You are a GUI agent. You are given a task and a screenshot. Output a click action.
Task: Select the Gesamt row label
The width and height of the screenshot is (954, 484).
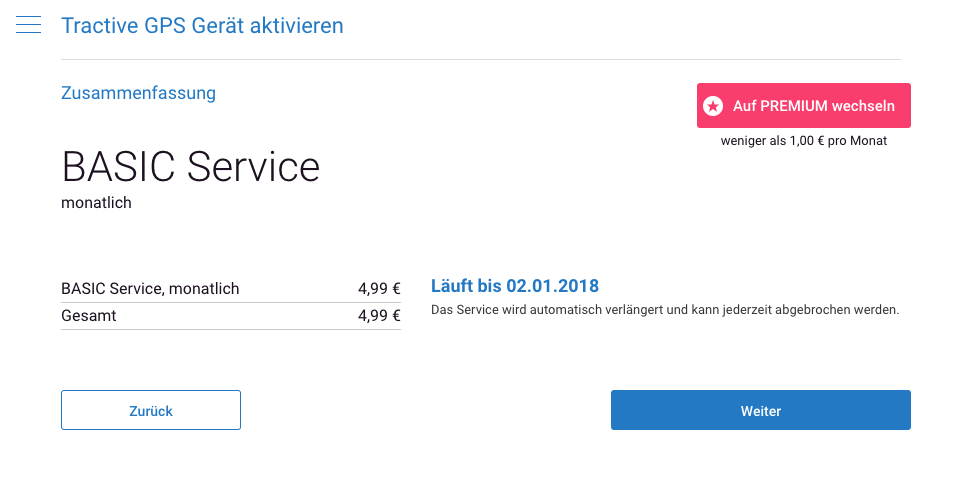[89, 316]
